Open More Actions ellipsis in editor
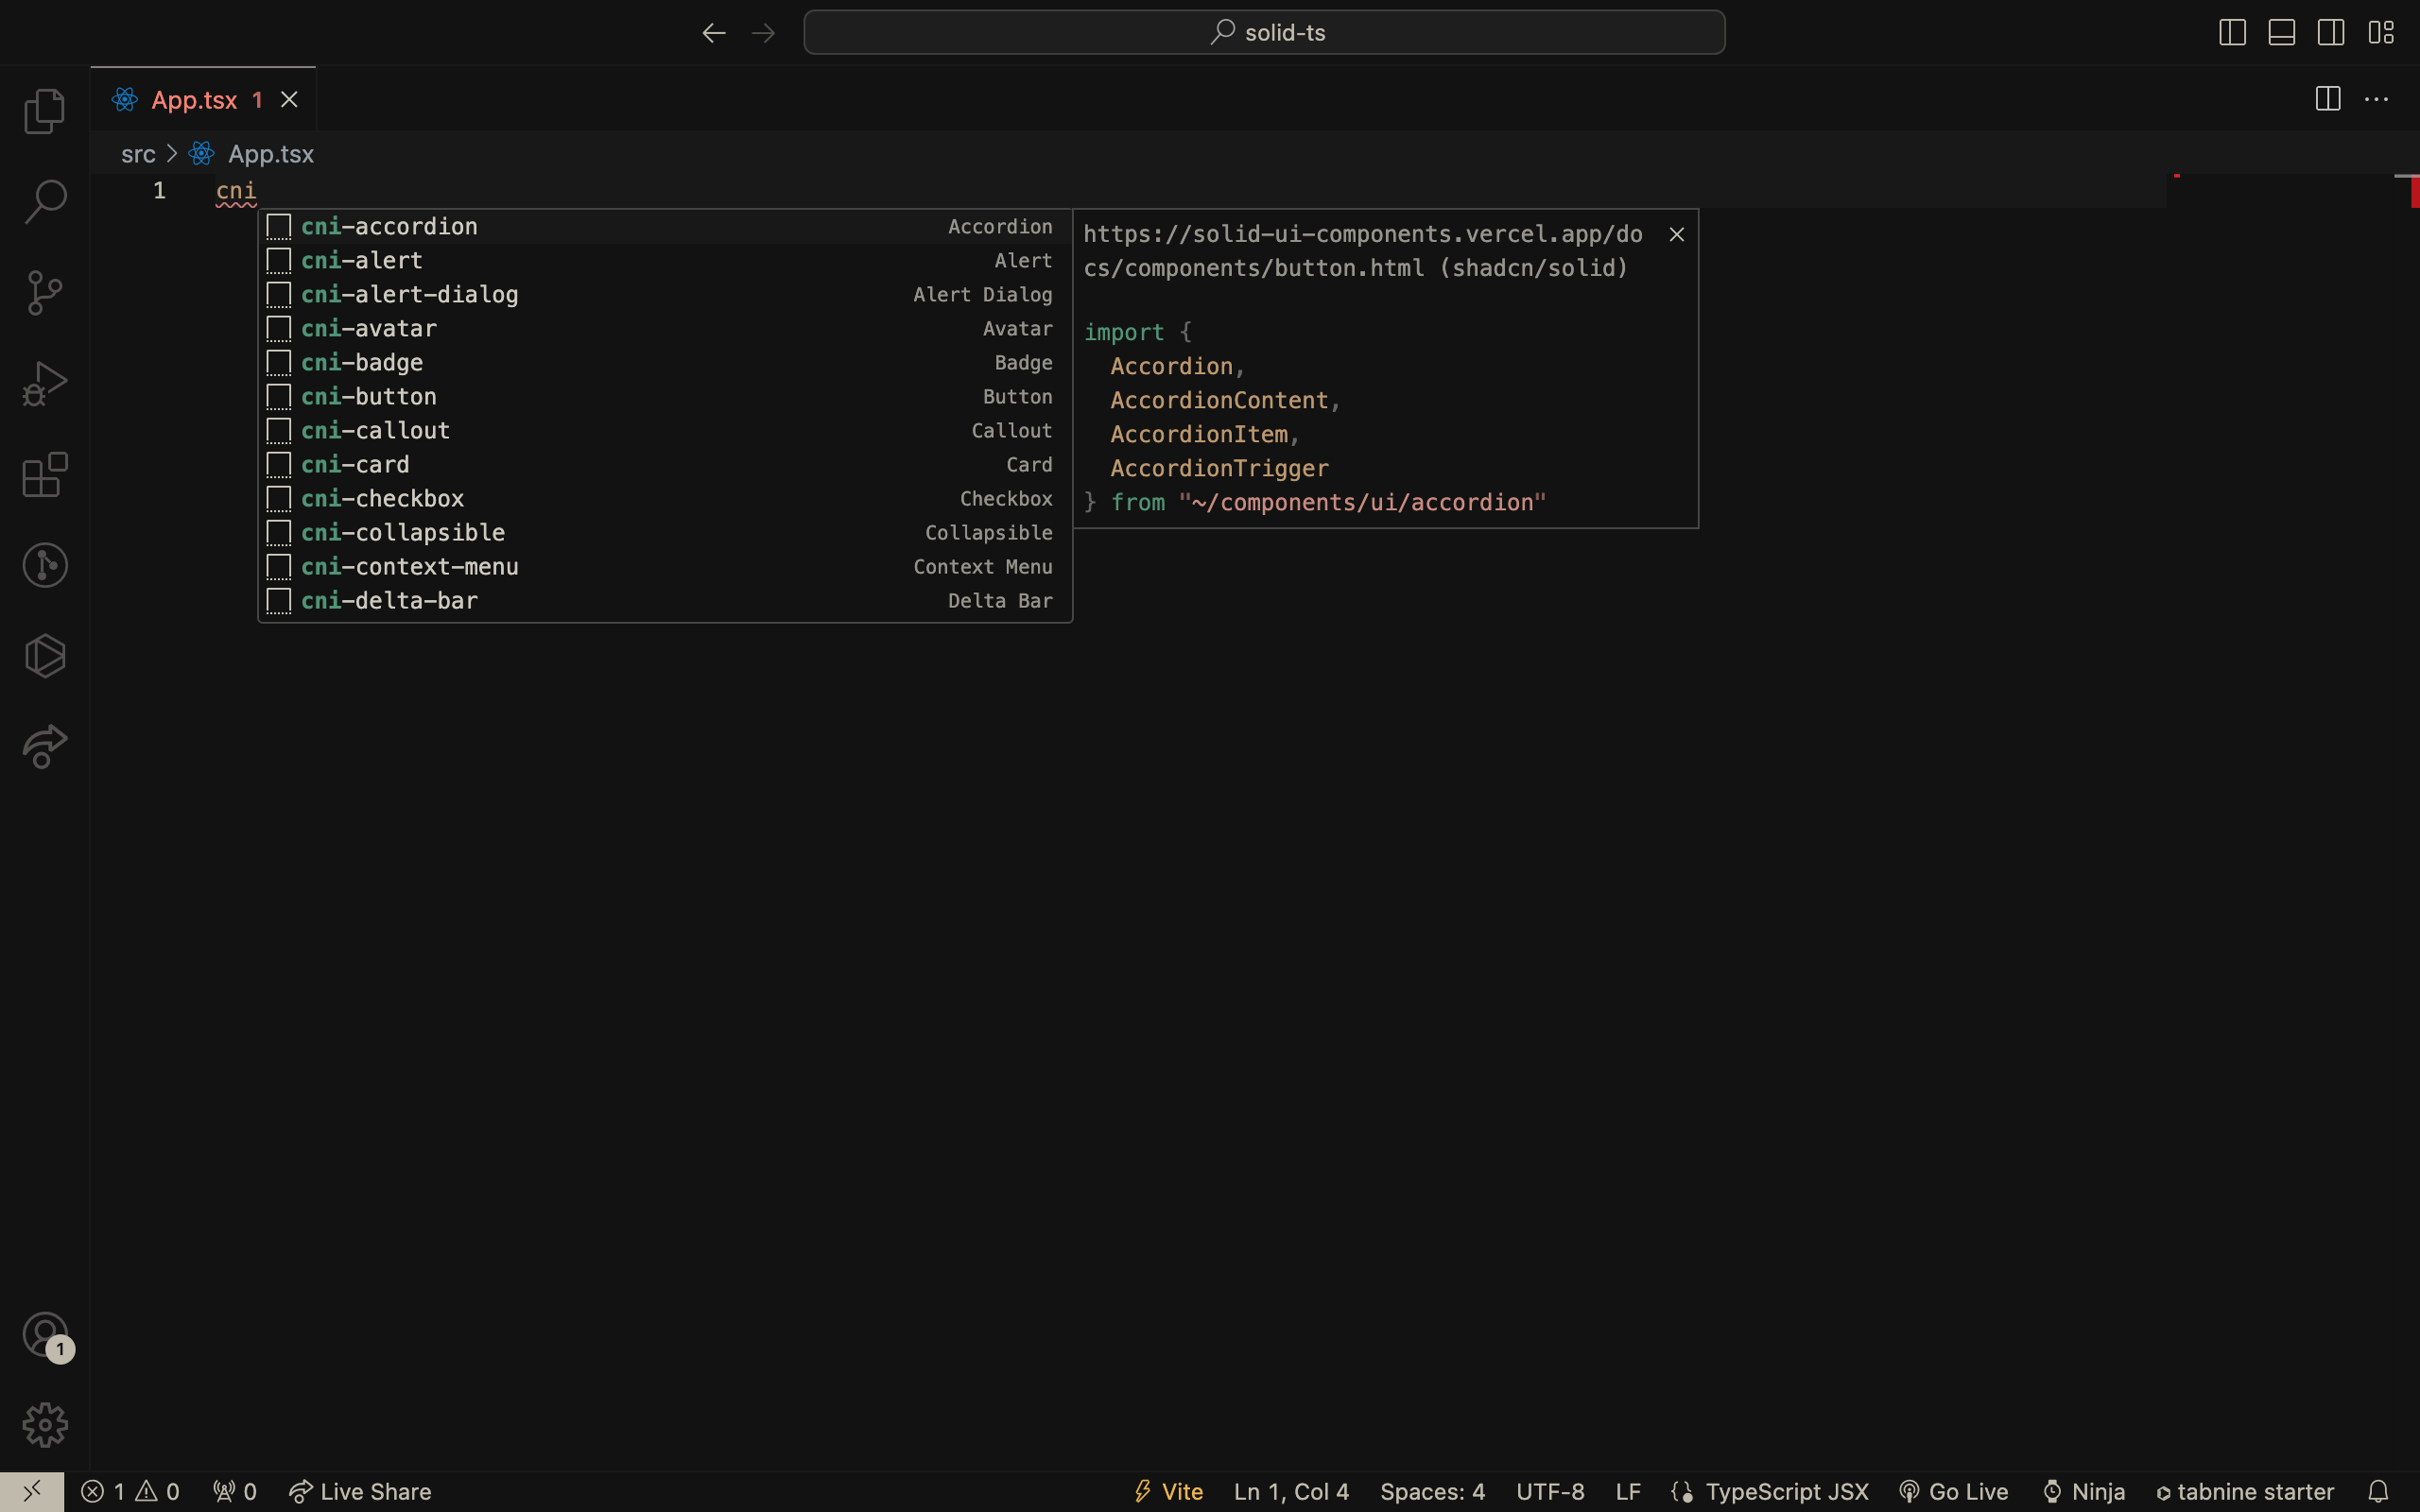Image resolution: width=2420 pixels, height=1512 pixels. pyautogui.click(x=2376, y=100)
